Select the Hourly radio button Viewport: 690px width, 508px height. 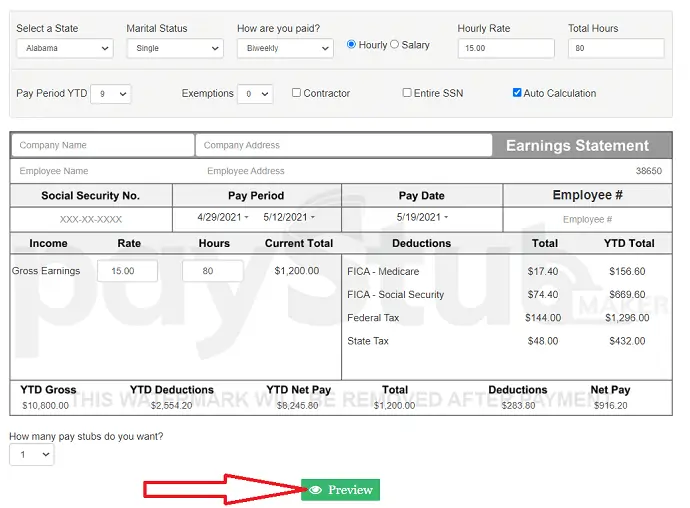point(351,44)
